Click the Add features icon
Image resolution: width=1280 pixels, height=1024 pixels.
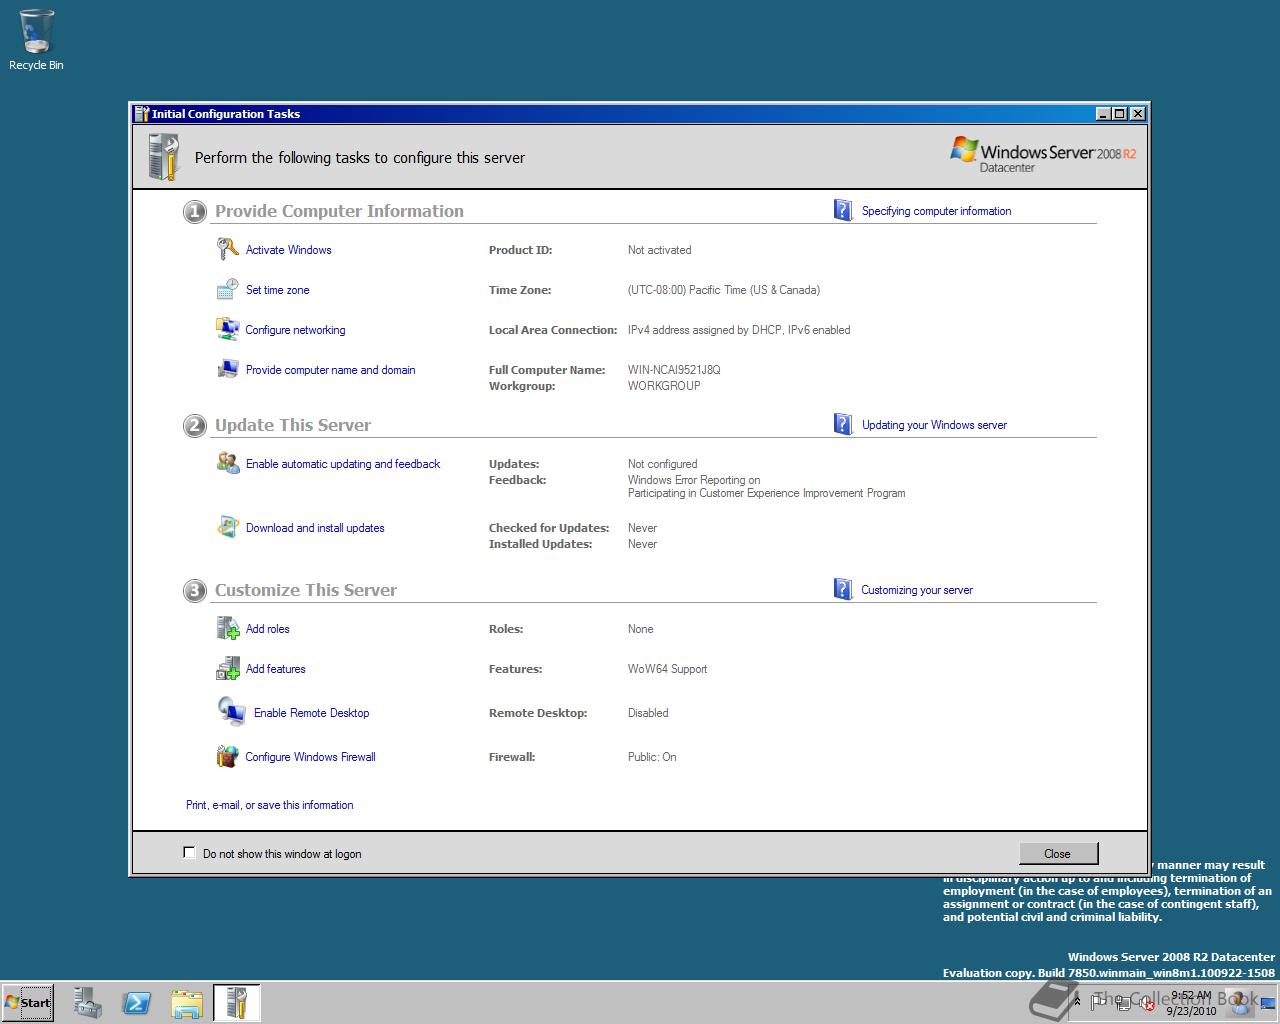coord(227,668)
